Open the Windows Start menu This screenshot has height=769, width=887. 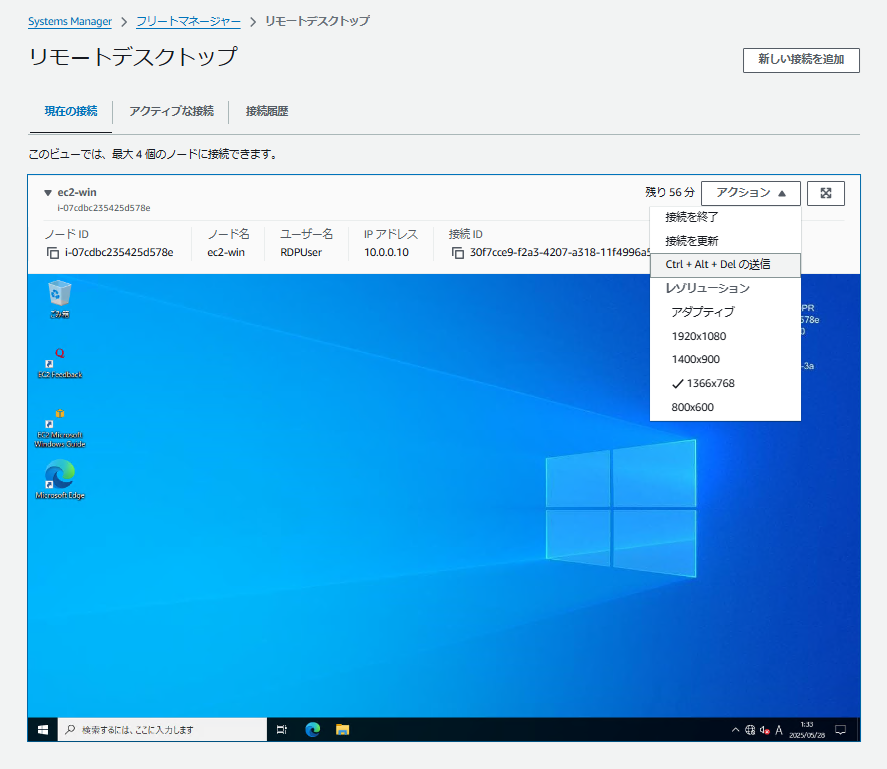click(43, 730)
